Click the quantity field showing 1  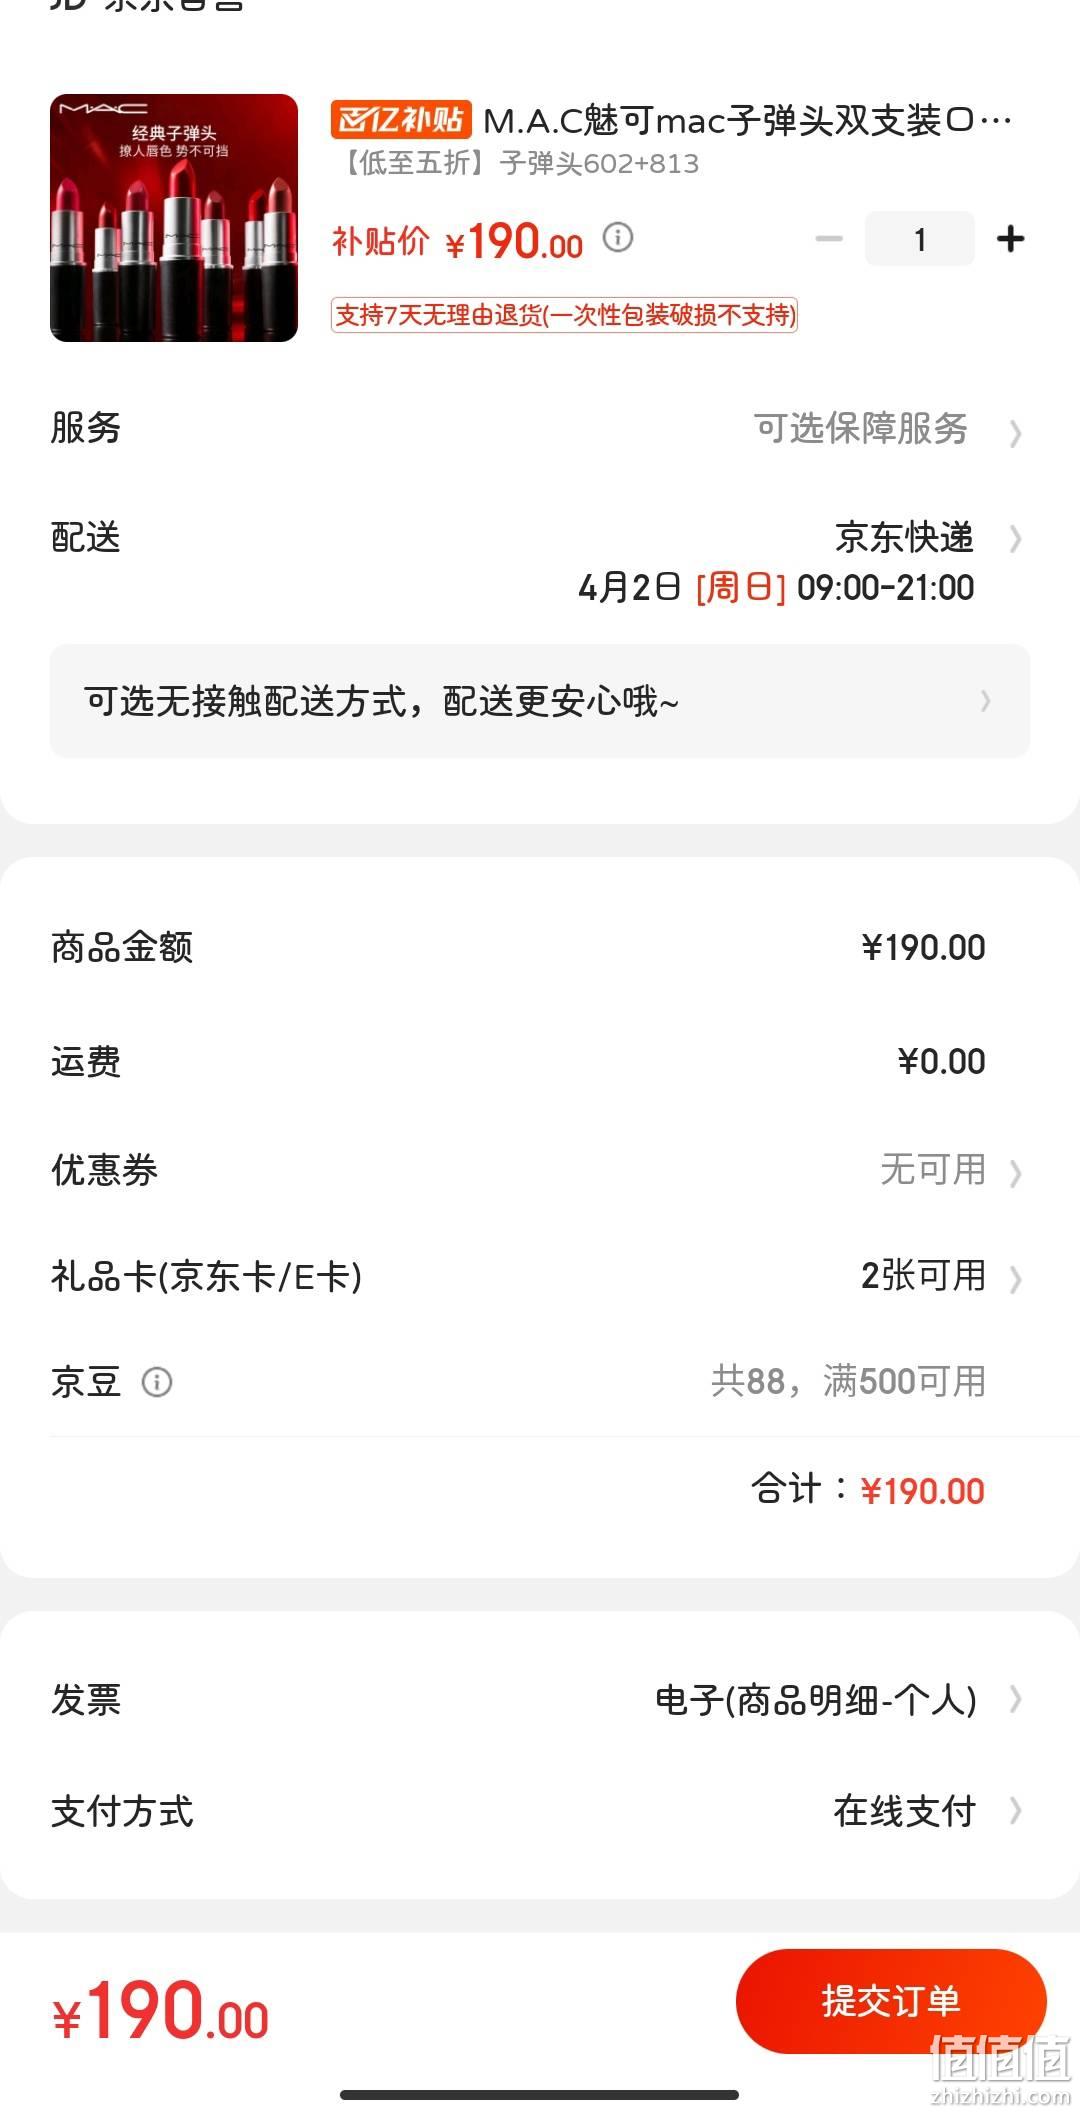(x=919, y=239)
